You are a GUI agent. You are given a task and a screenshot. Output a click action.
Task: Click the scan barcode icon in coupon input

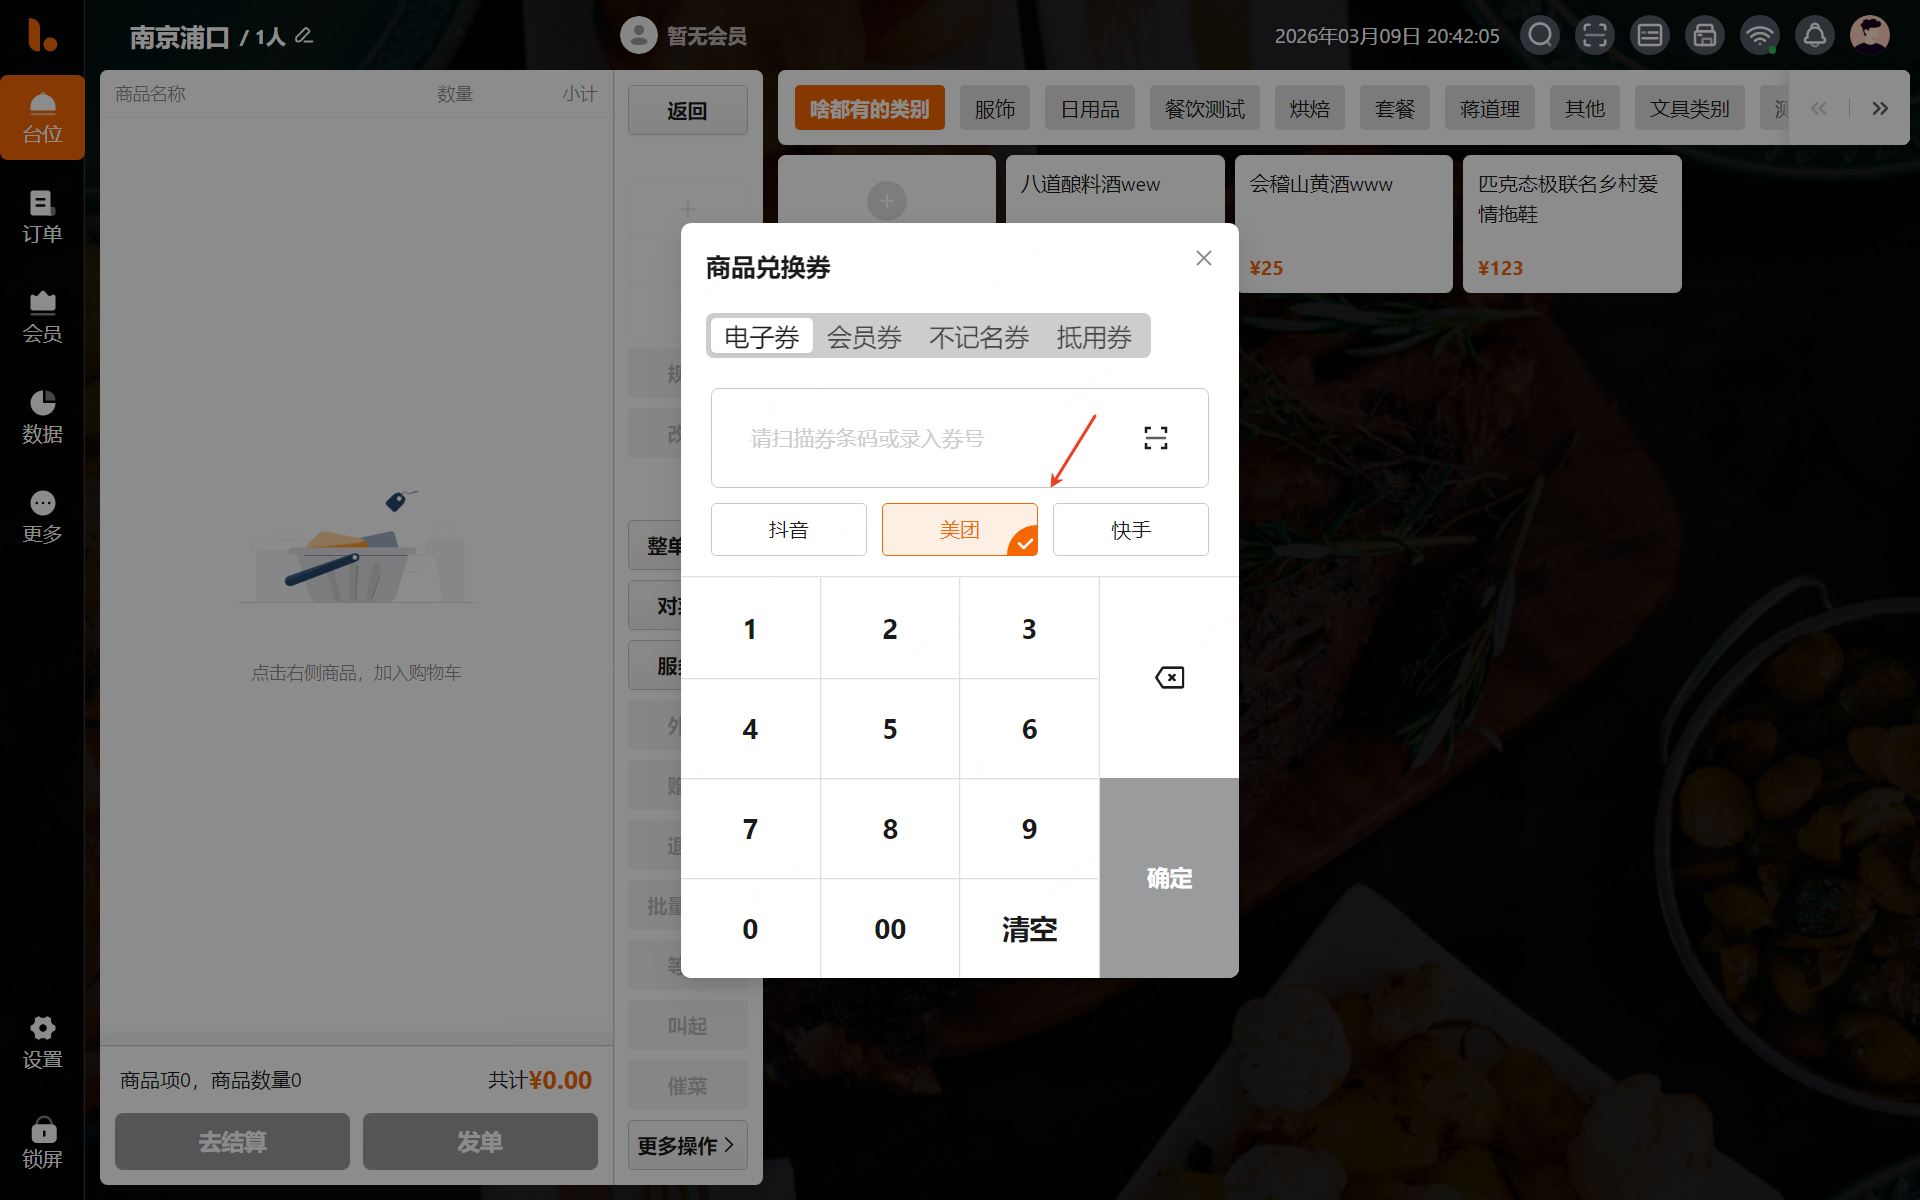pyautogui.click(x=1155, y=438)
